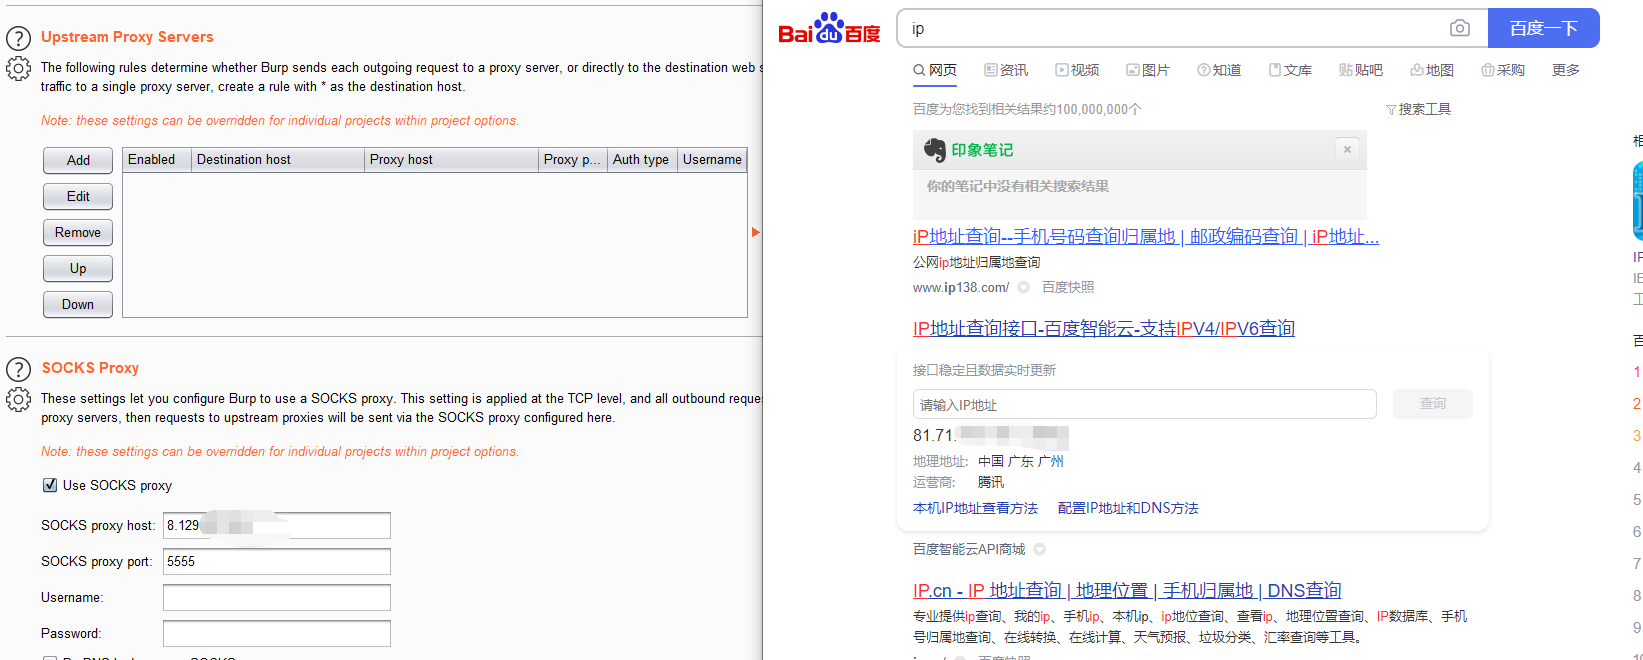The height and width of the screenshot is (660, 1643).
Task: Sort by the Destination host column header
Action: coord(277,160)
